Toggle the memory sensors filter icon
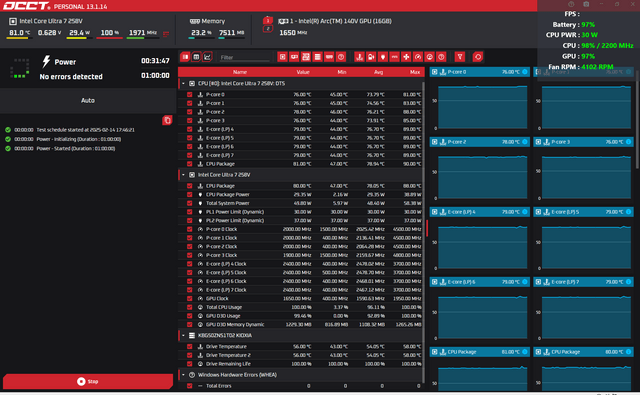This screenshot has height=395, width=640. tap(329, 57)
